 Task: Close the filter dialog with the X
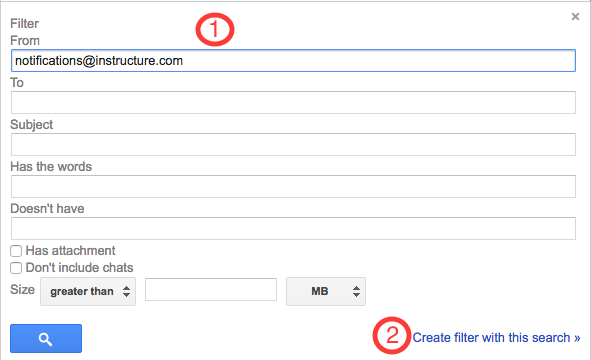(x=575, y=17)
